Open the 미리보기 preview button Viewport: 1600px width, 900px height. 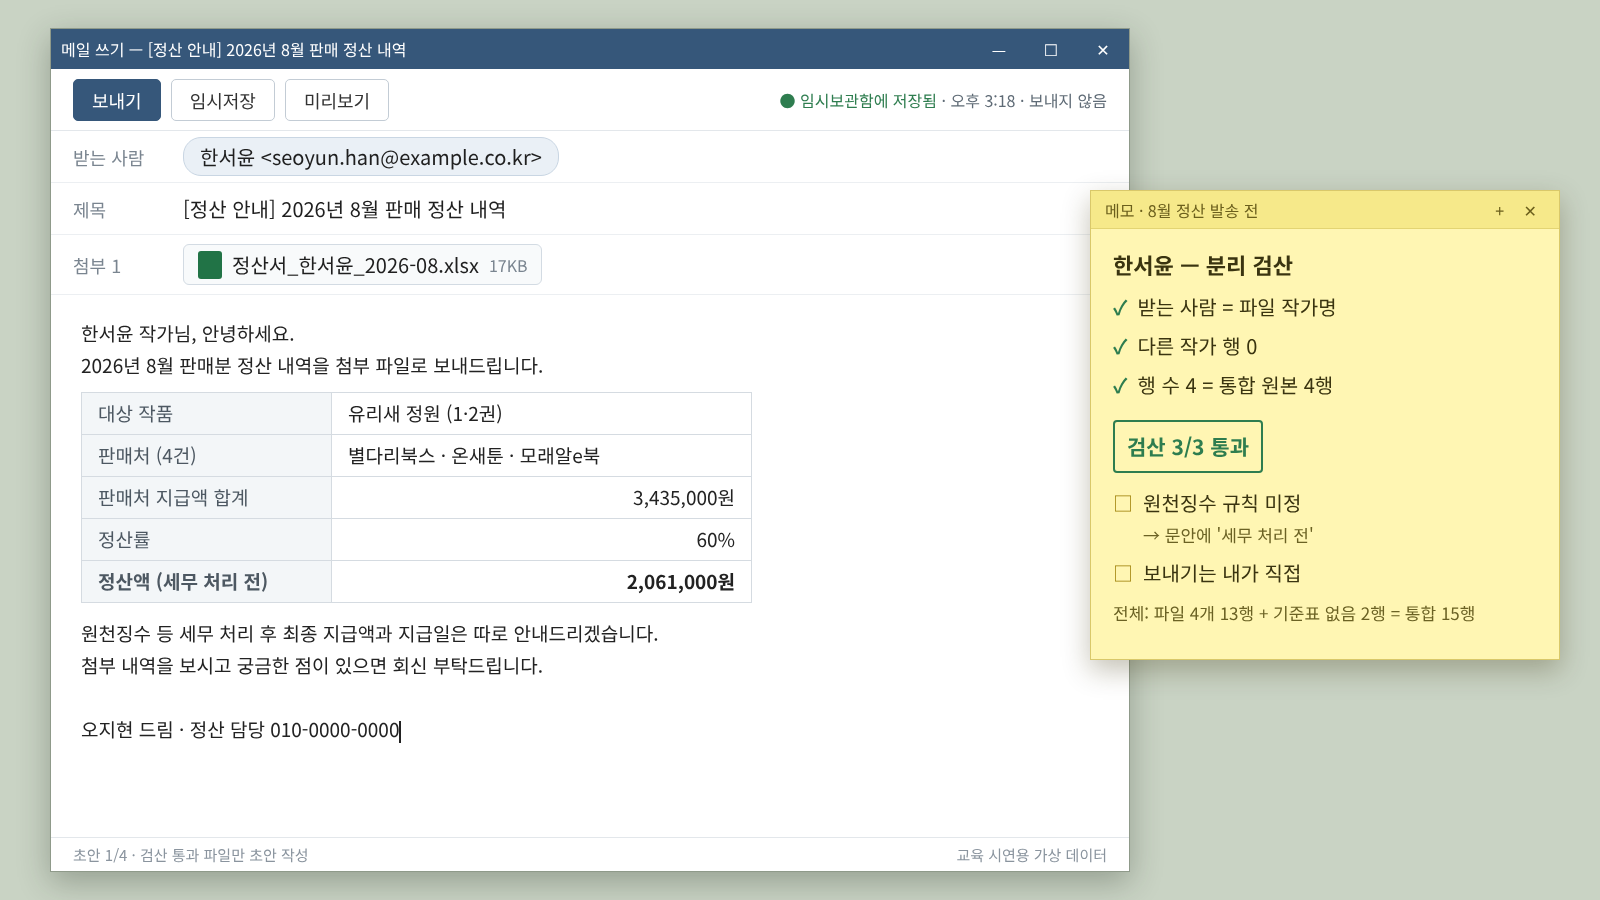pos(337,100)
